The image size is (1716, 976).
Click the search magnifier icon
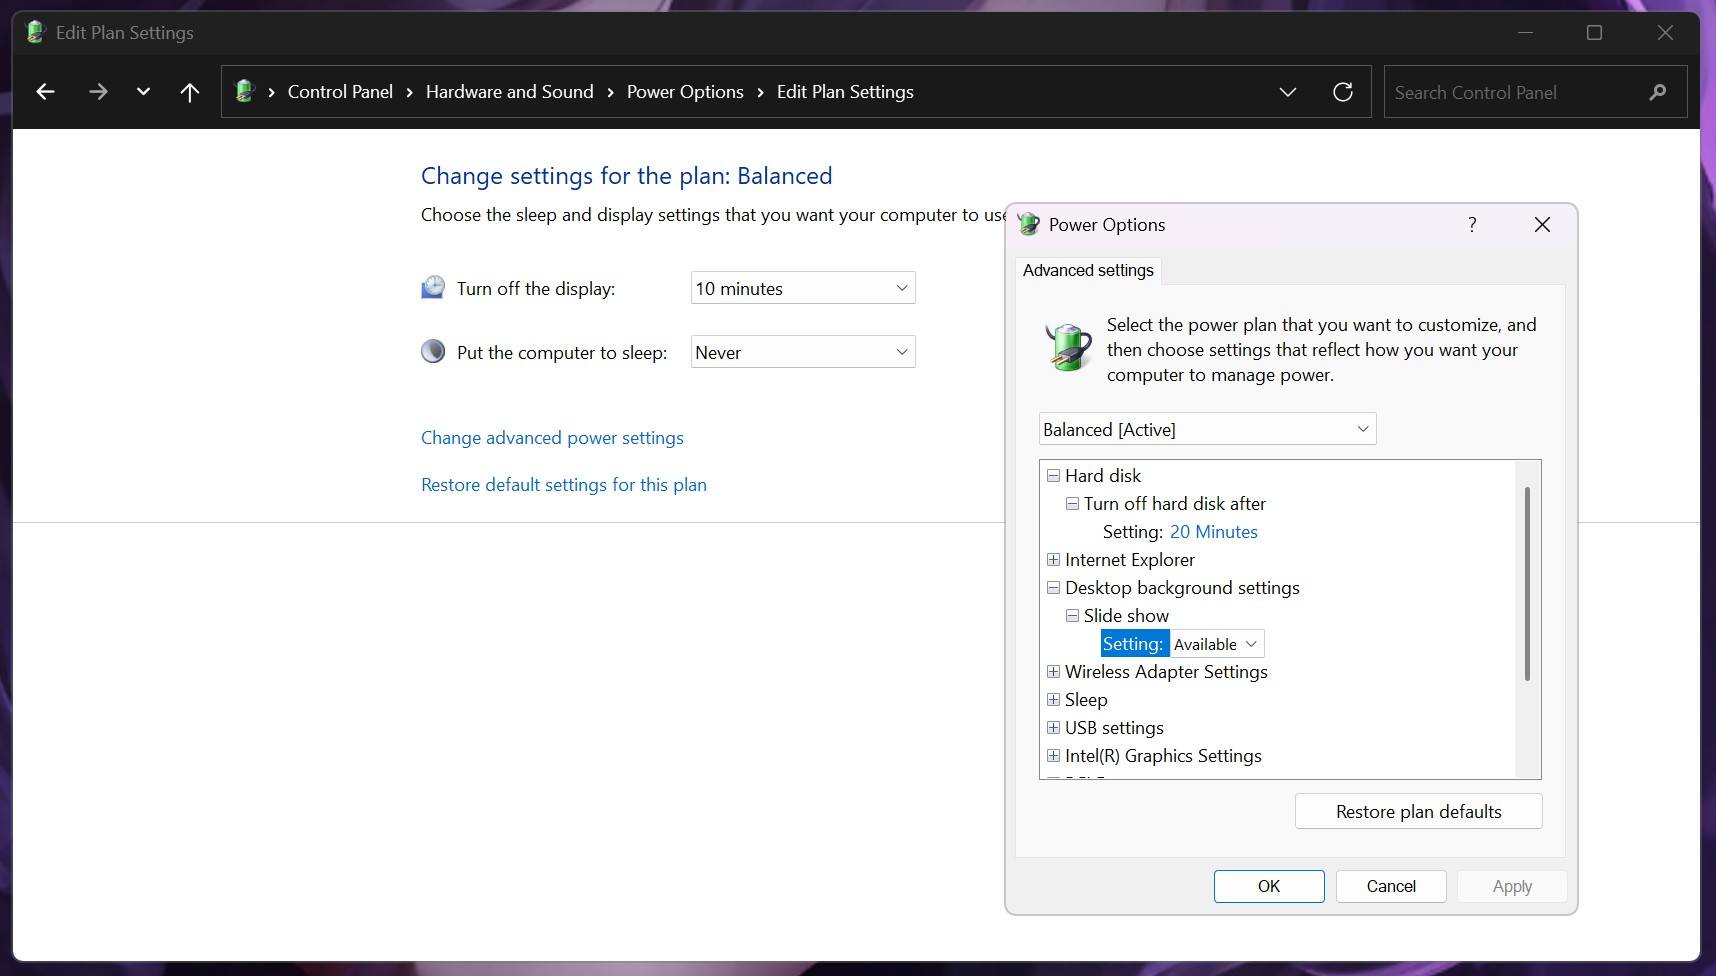(x=1658, y=92)
